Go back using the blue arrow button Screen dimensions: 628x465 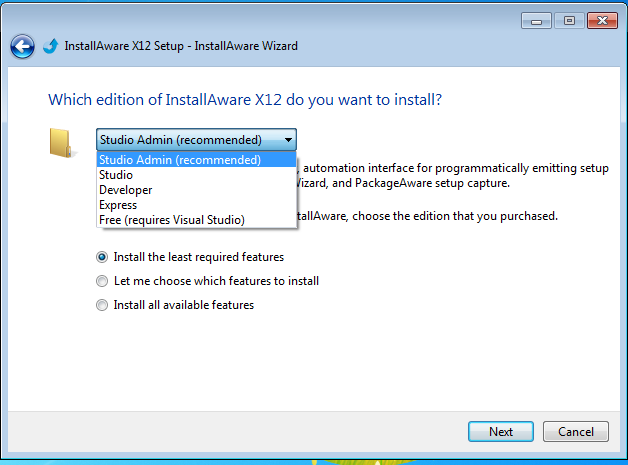[22, 47]
